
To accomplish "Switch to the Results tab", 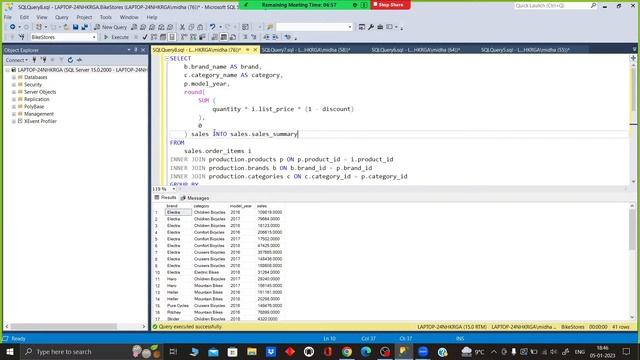I will pos(165,198).
